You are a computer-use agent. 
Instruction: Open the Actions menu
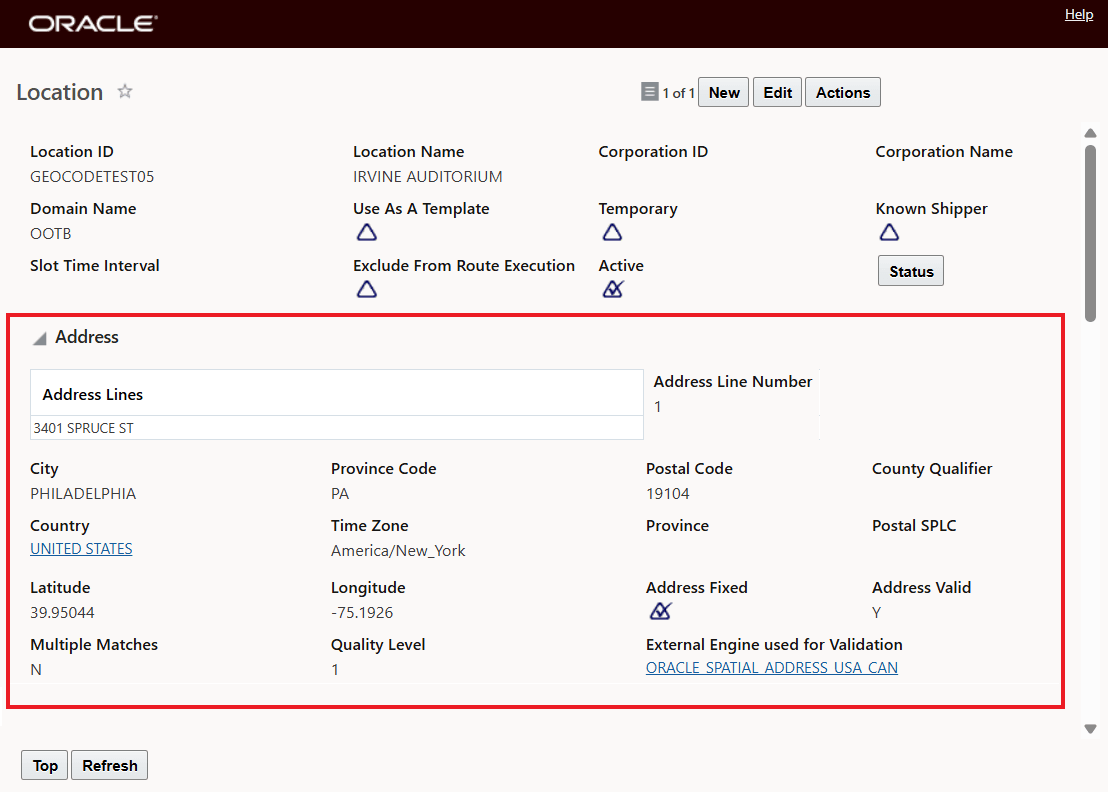coord(842,92)
